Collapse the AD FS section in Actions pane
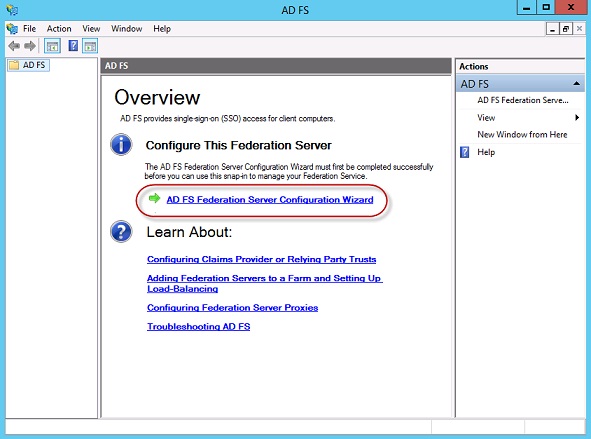Image resolution: width=591 pixels, height=439 pixels. click(576, 83)
